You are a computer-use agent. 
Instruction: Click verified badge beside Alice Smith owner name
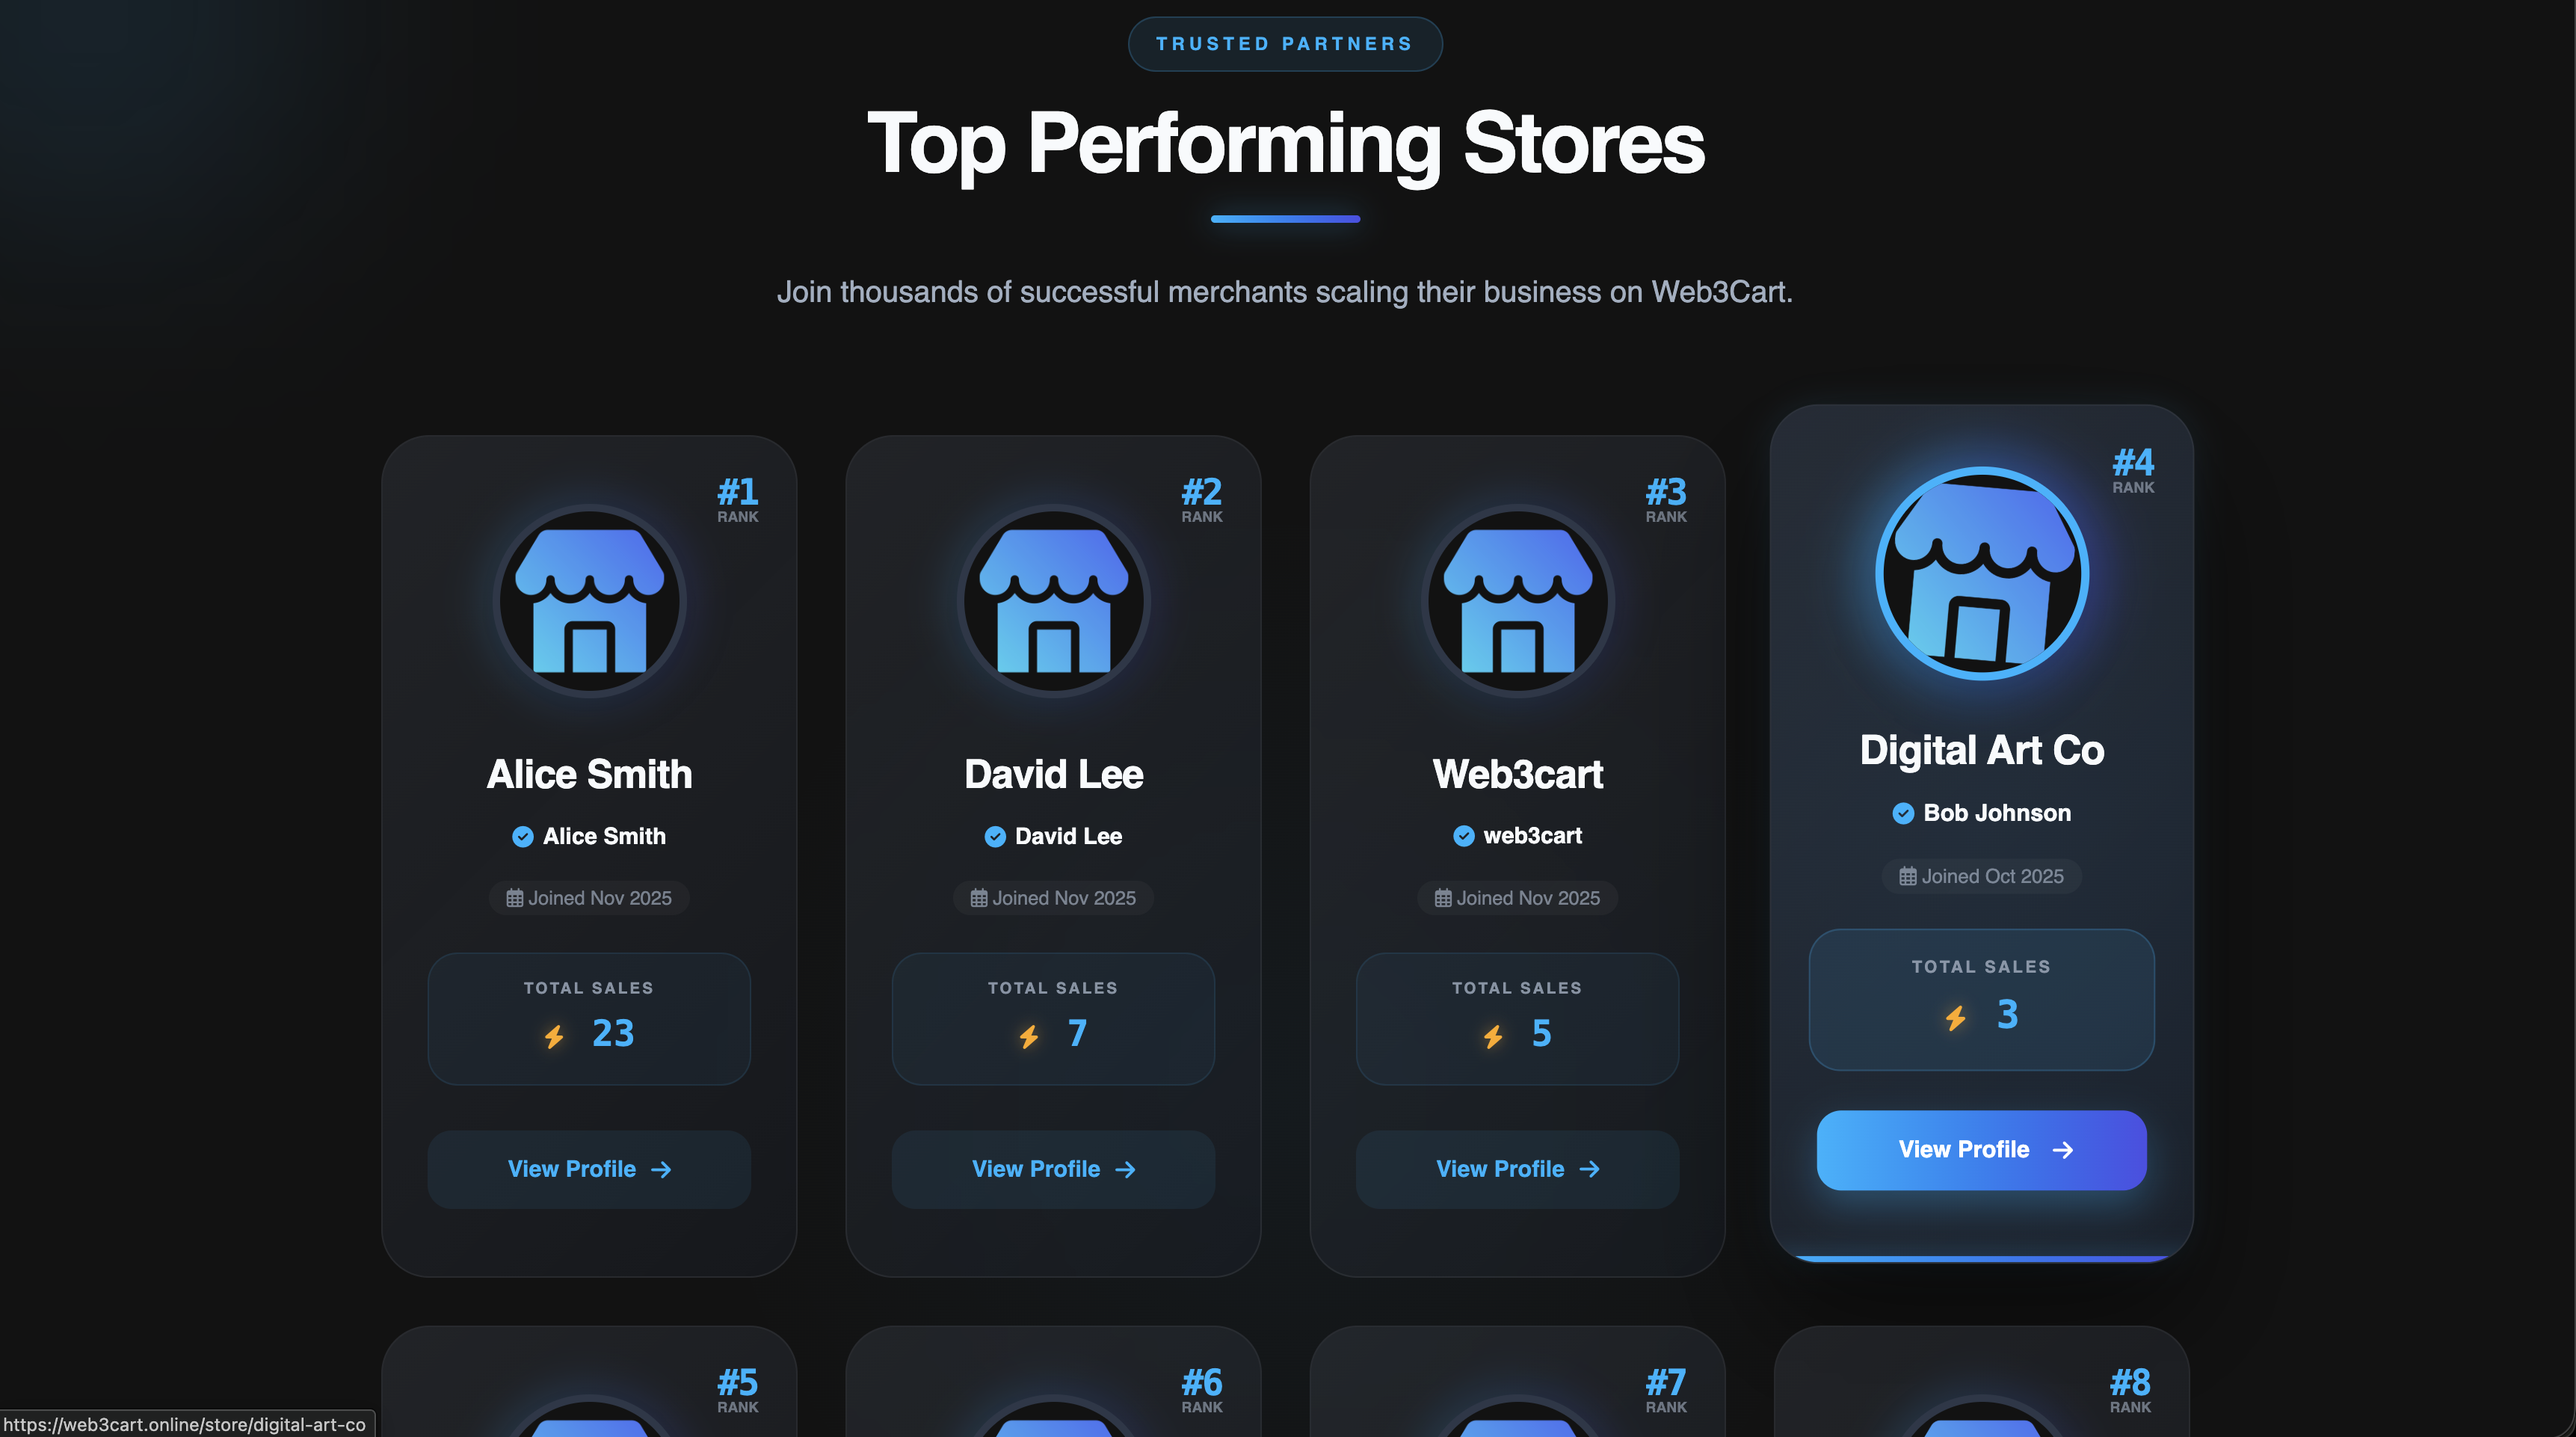coord(522,836)
